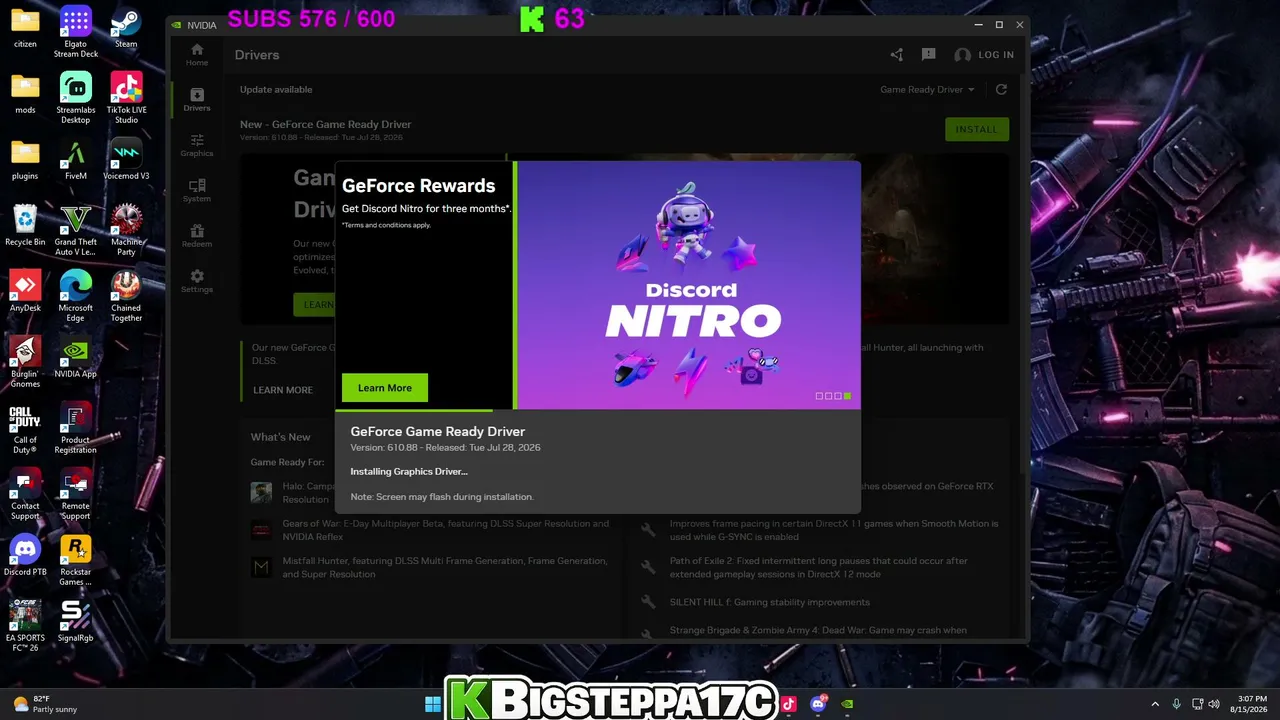The image size is (1280, 720).
Task: Open Steam desktop shortcut
Action: (126, 27)
